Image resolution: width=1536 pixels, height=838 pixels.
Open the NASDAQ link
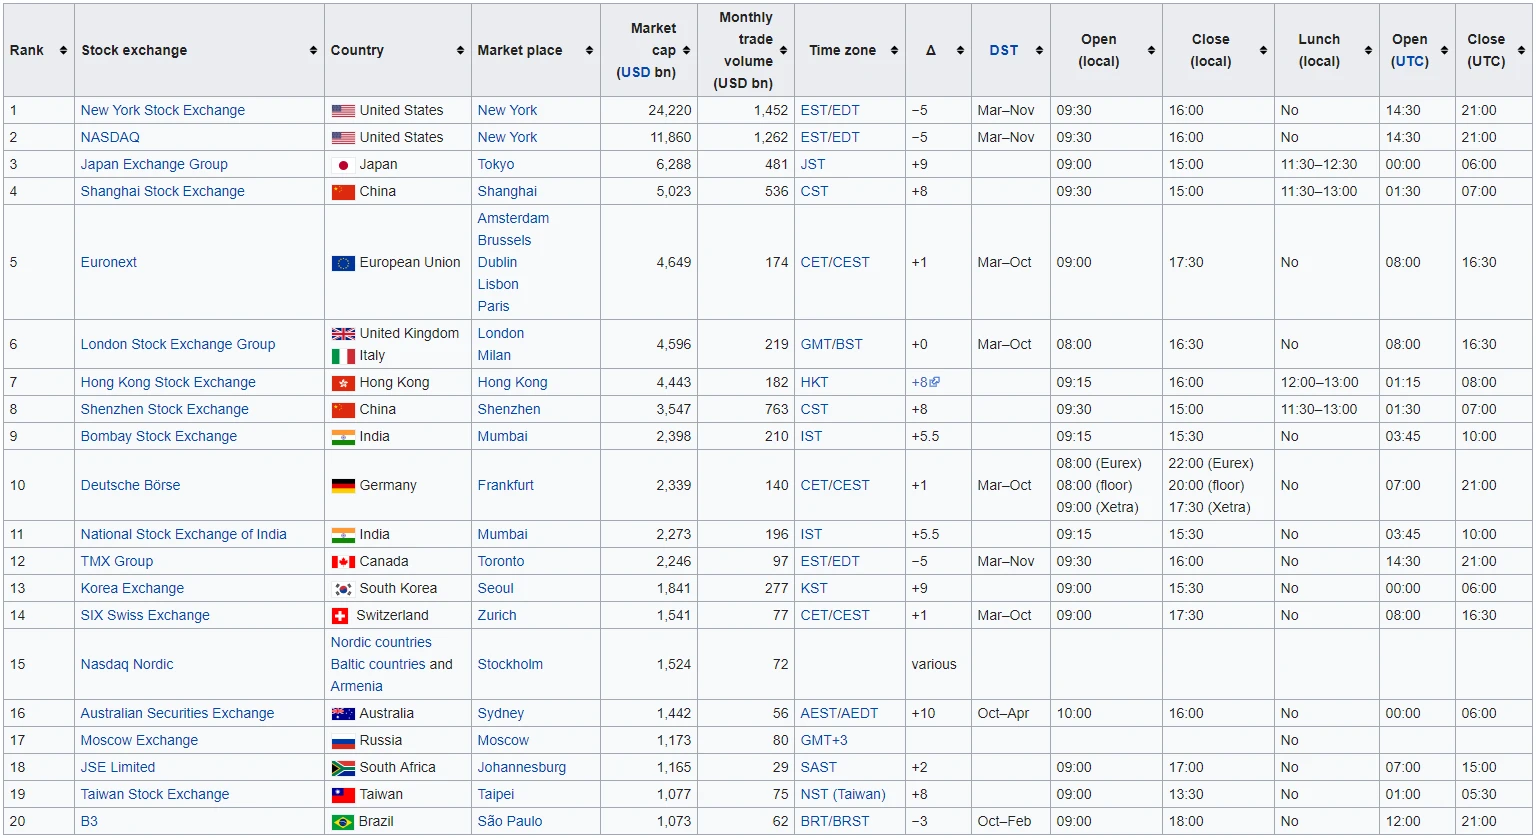pos(110,137)
